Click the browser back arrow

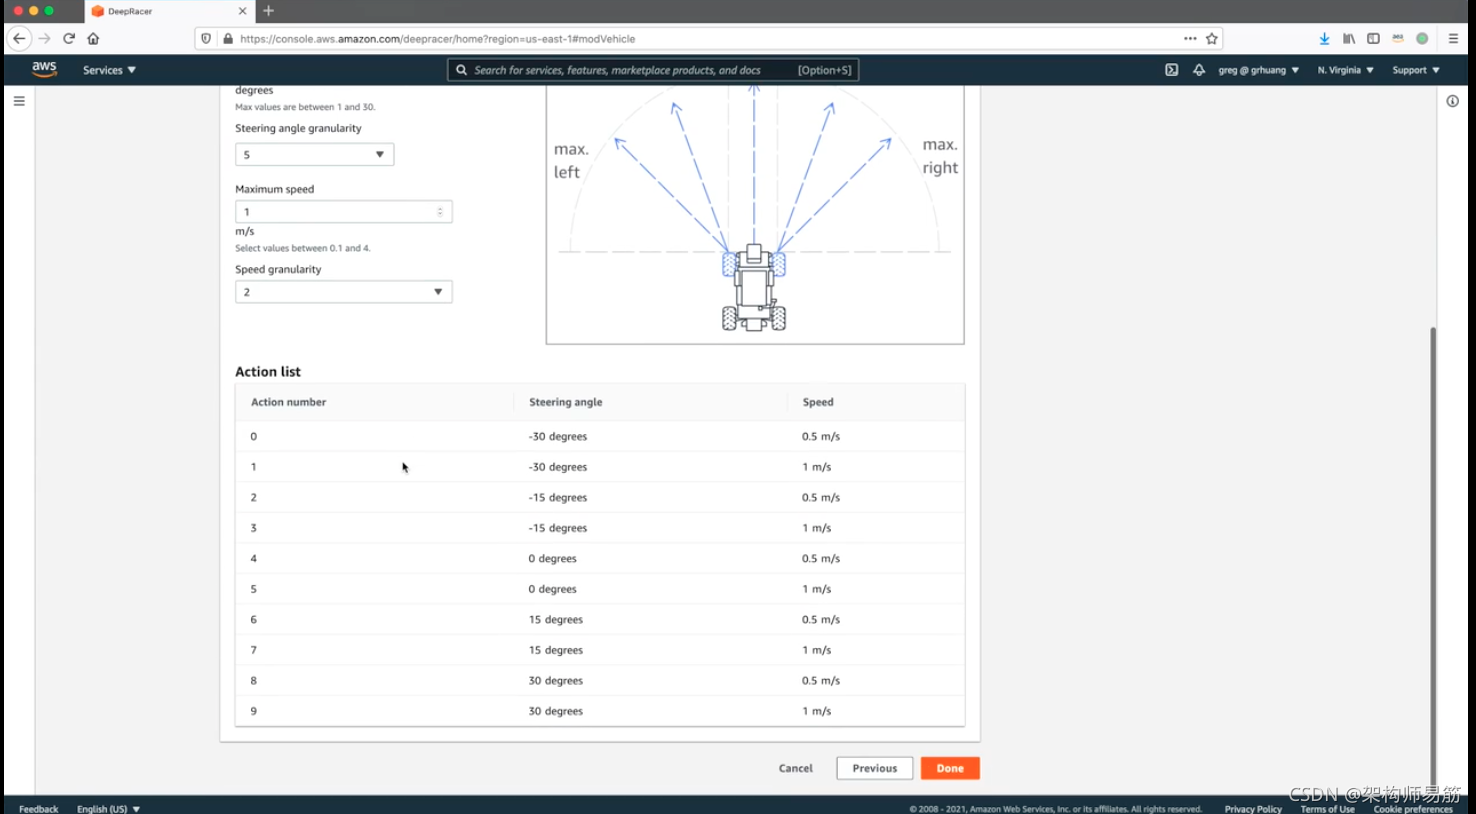tap(19, 38)
